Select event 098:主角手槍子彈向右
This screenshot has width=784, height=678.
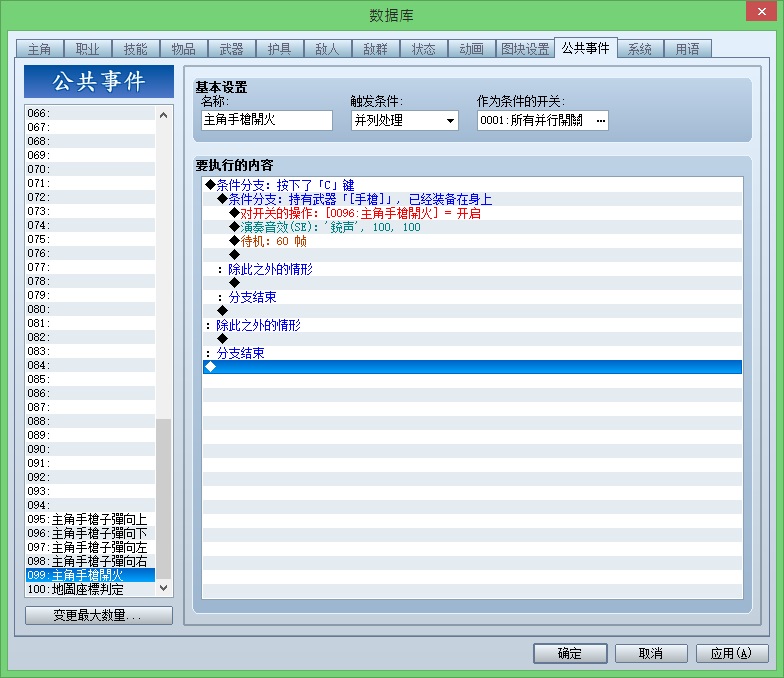pyautogui.click(x=90, y=561)
